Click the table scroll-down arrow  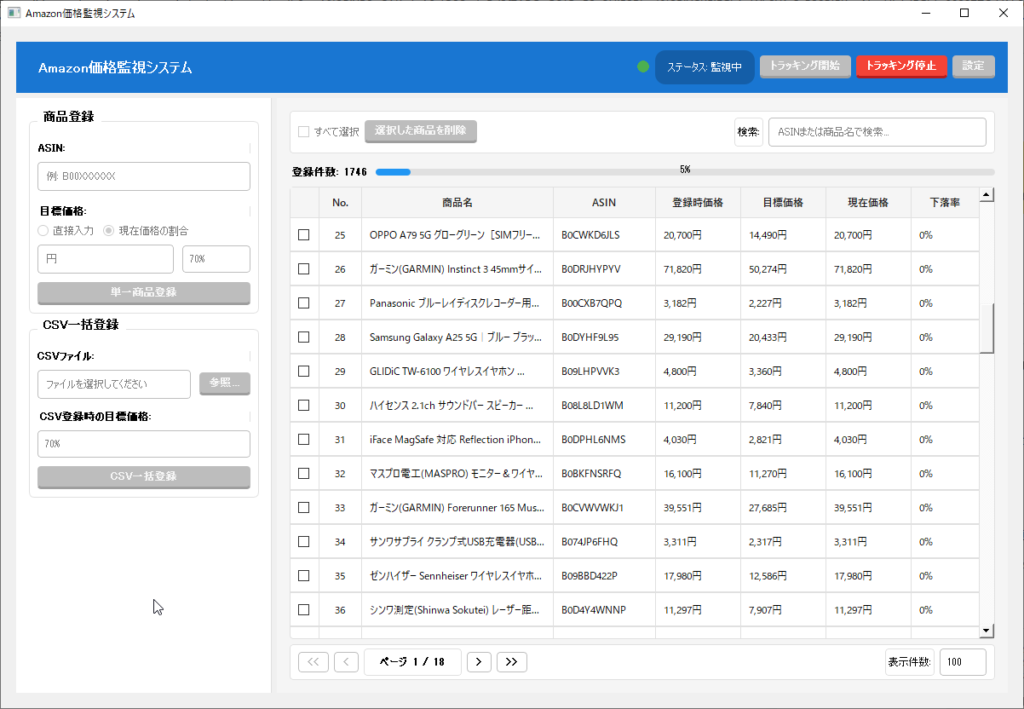[986, 630]
